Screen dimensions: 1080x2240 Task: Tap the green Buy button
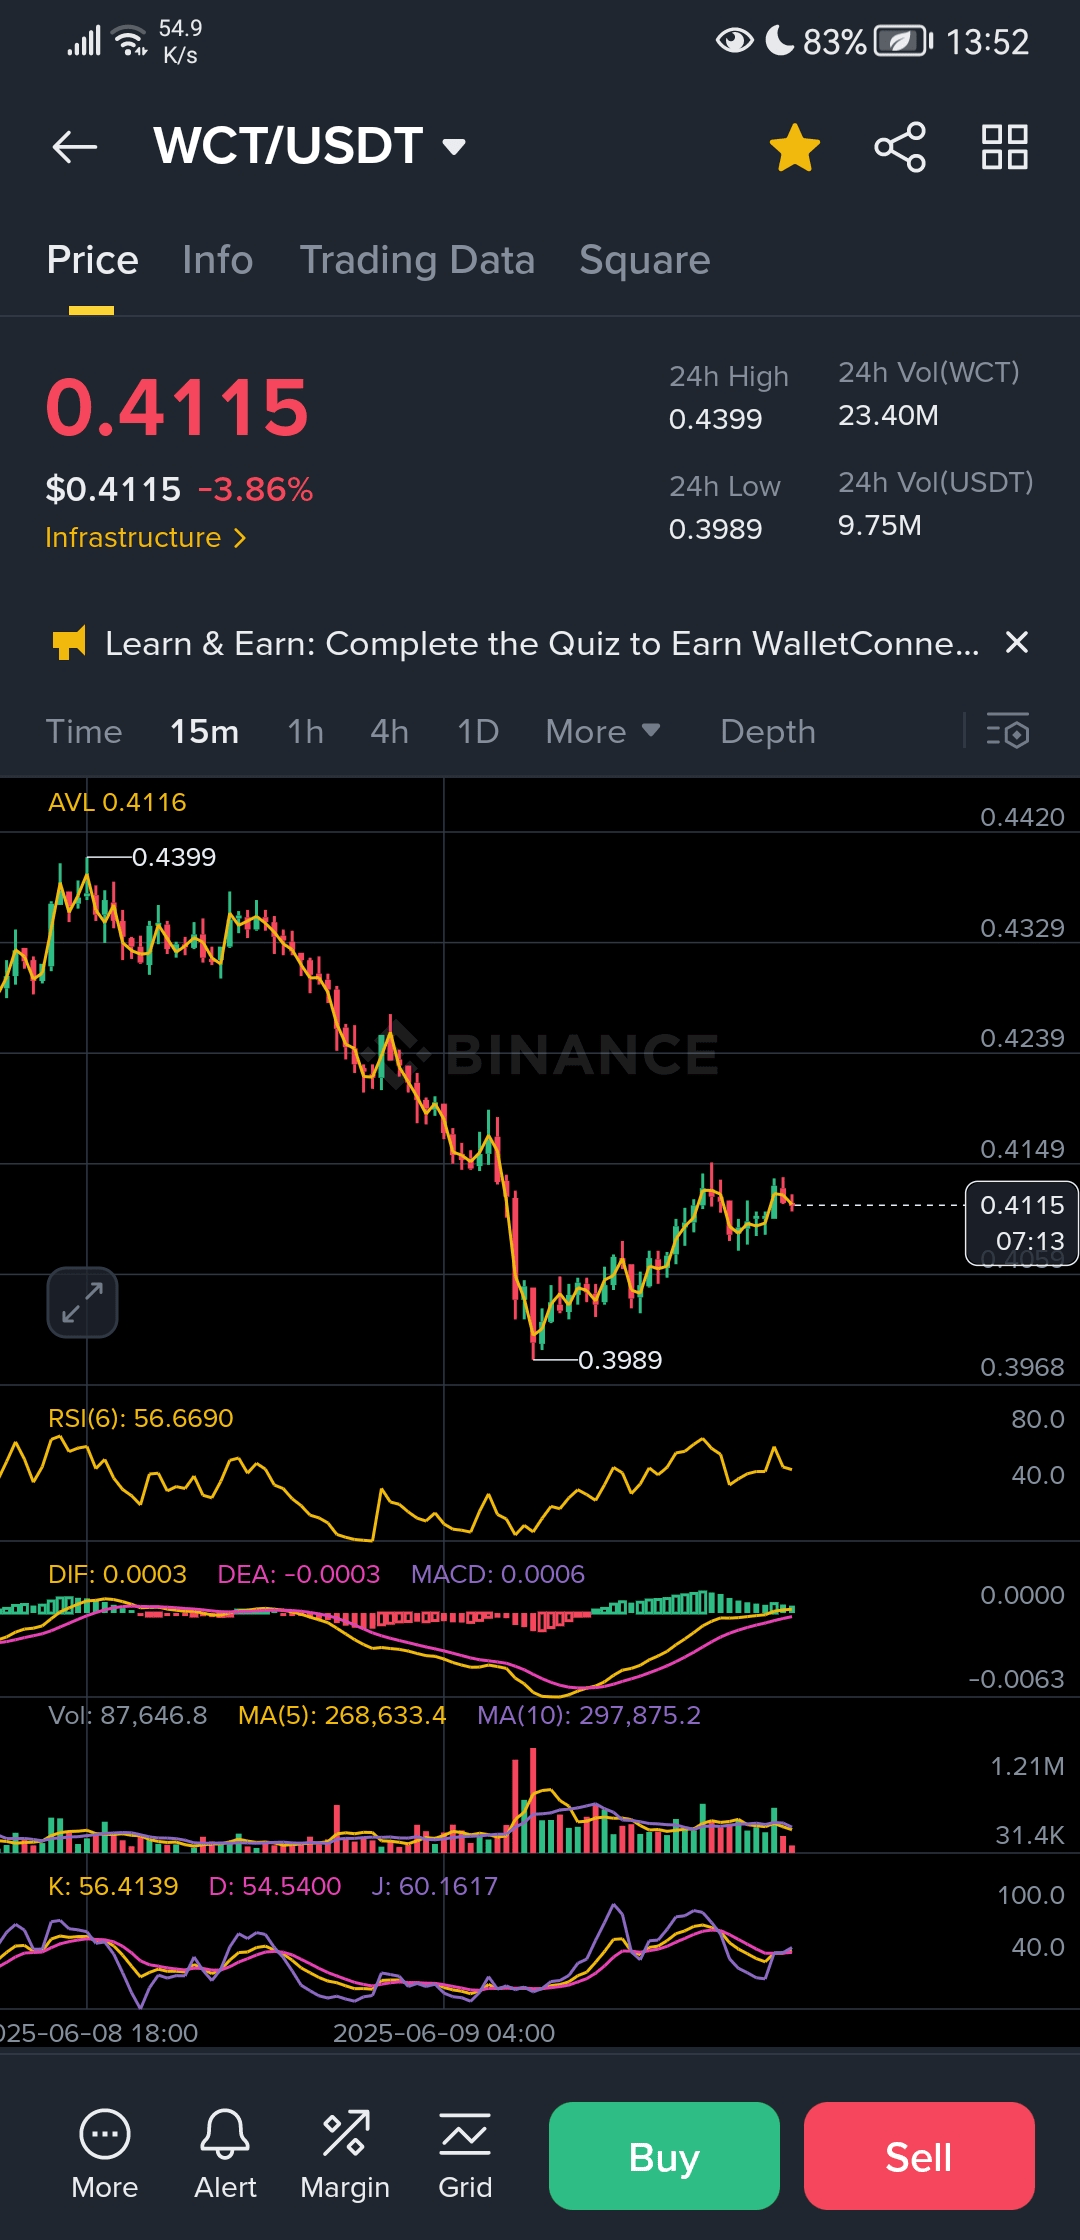(664, 2156)
